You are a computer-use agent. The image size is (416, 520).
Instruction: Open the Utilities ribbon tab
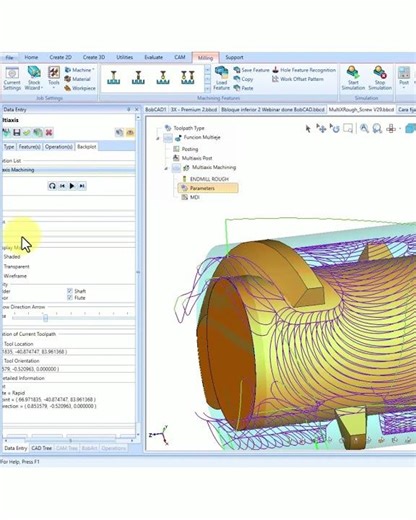(124, 57)
